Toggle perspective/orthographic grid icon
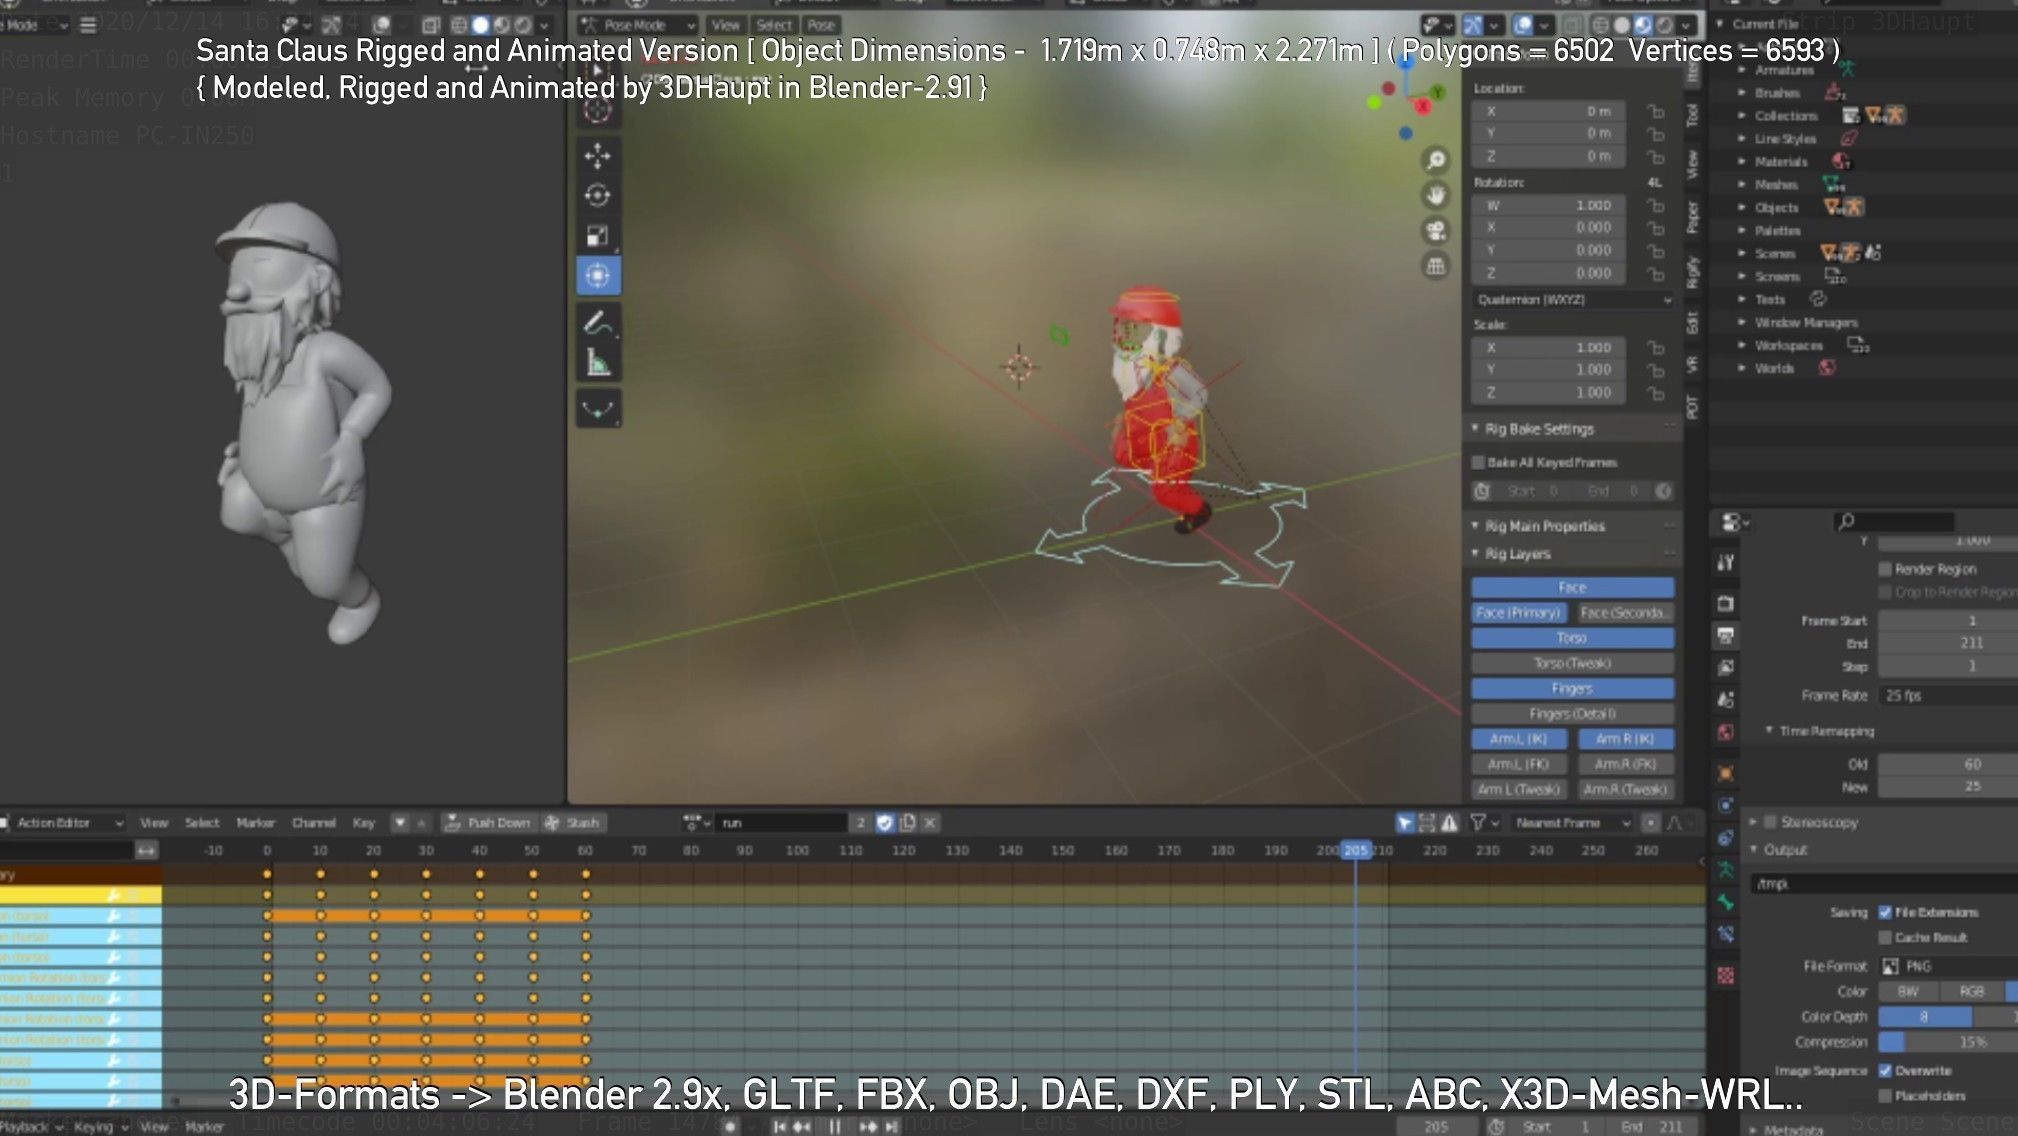The image size is (2018, 1136). pyautogui.click(x=1436, y=266)
